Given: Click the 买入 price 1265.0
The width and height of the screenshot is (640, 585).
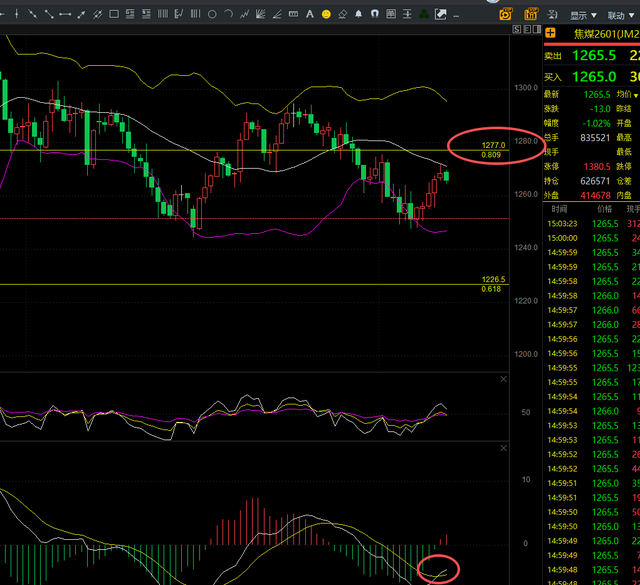Looking at the screenshot, I should (x=594, y=77).
